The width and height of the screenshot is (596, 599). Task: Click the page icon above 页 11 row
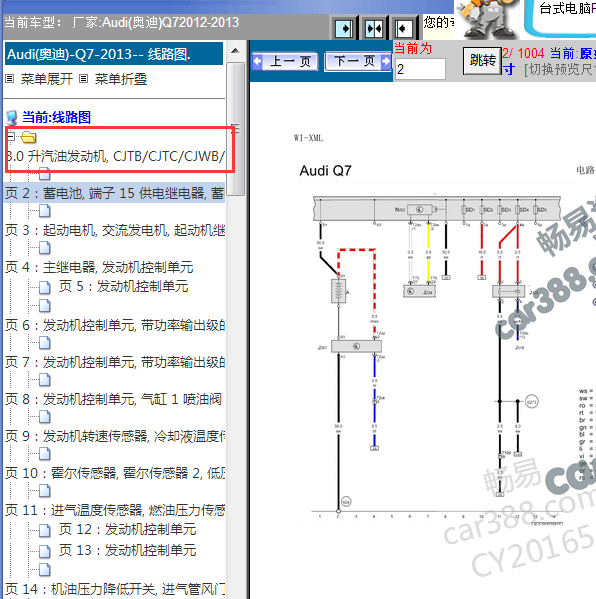click(x=45, y=491)
